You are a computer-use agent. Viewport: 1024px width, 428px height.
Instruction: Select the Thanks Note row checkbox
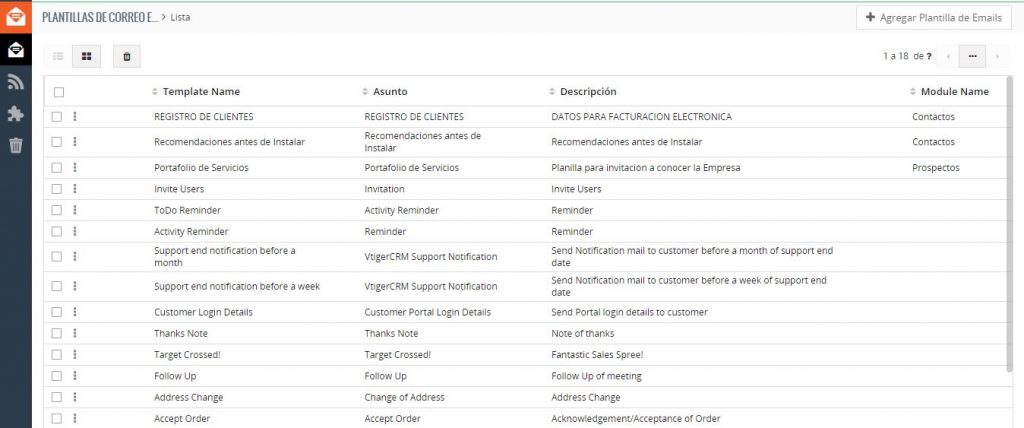[58, 333]
